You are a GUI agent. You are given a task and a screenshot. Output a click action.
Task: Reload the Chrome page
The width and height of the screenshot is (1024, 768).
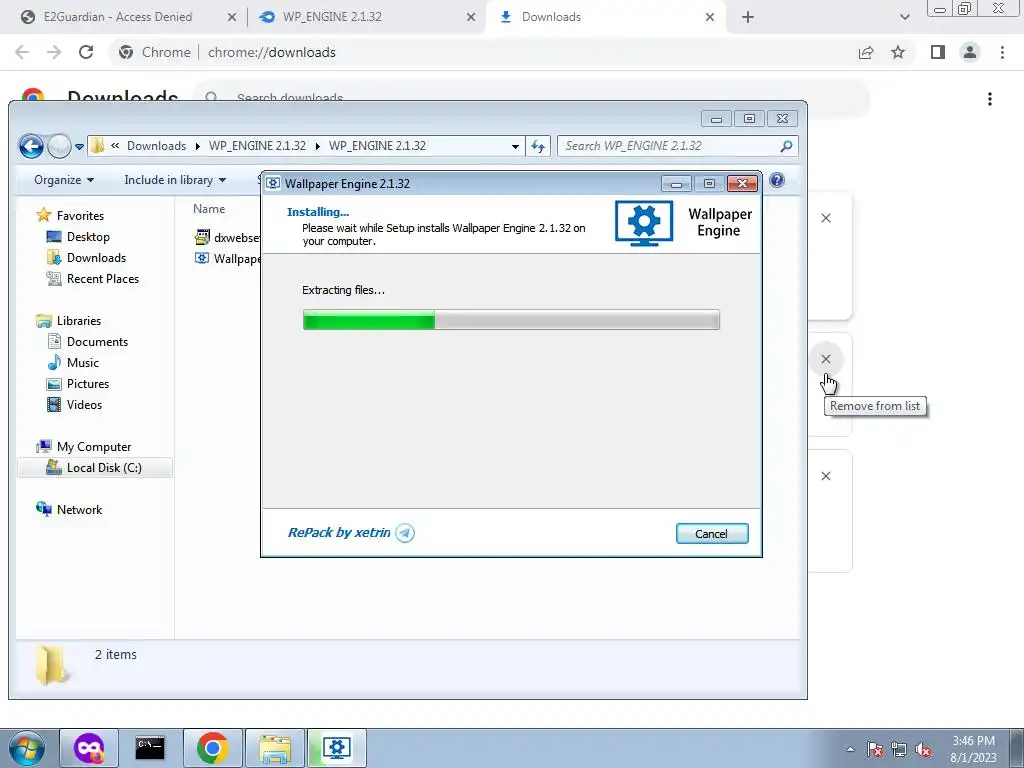pyautogui.click(x=86, y=52)
